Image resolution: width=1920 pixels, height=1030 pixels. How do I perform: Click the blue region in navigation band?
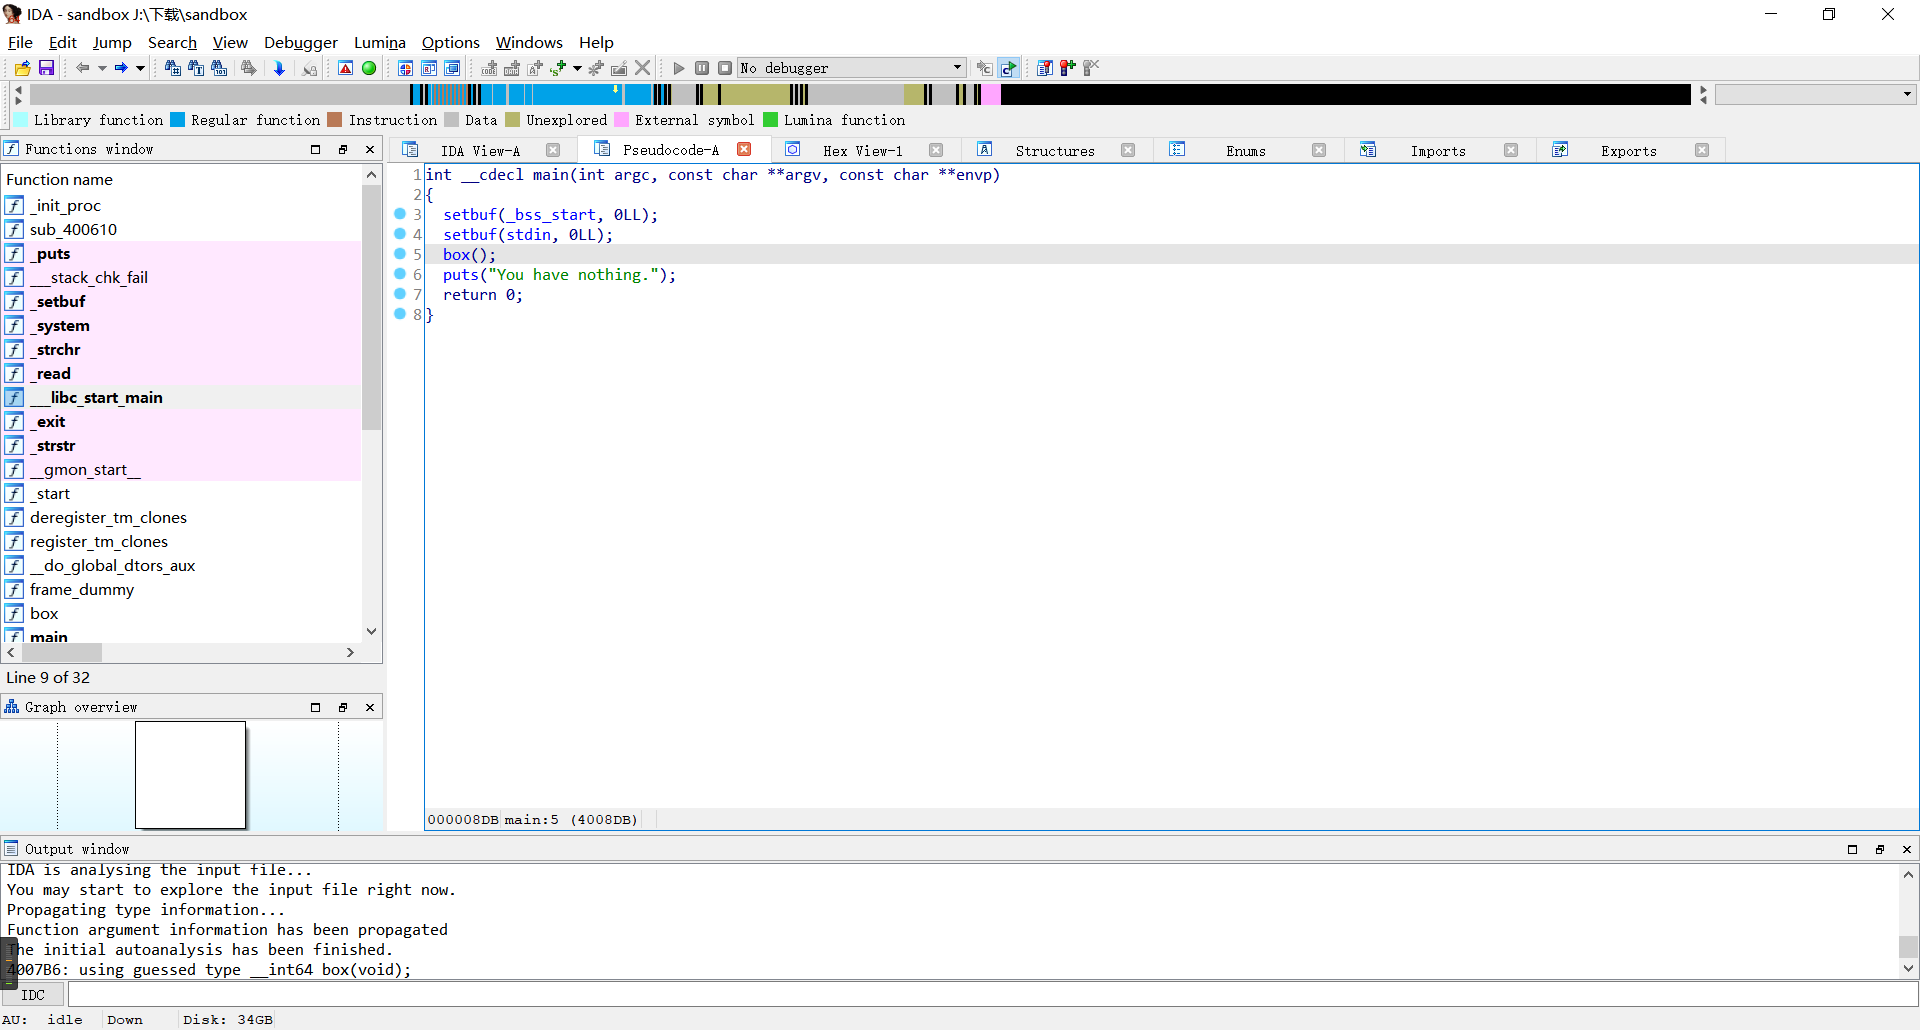pos(570,94)
